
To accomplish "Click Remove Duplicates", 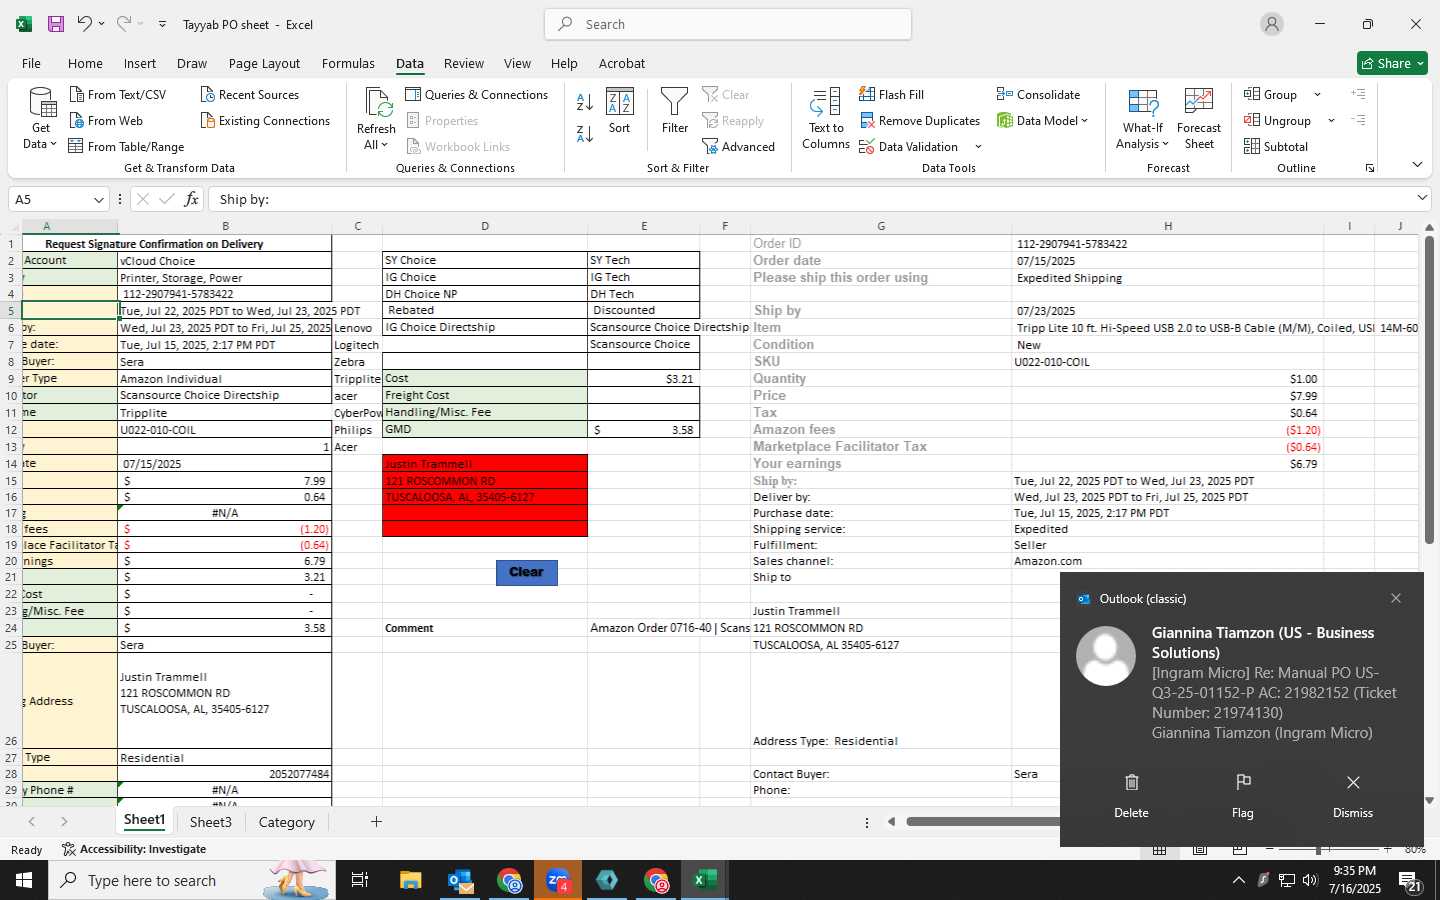I will pyautogui.click(x=920, y=120).
